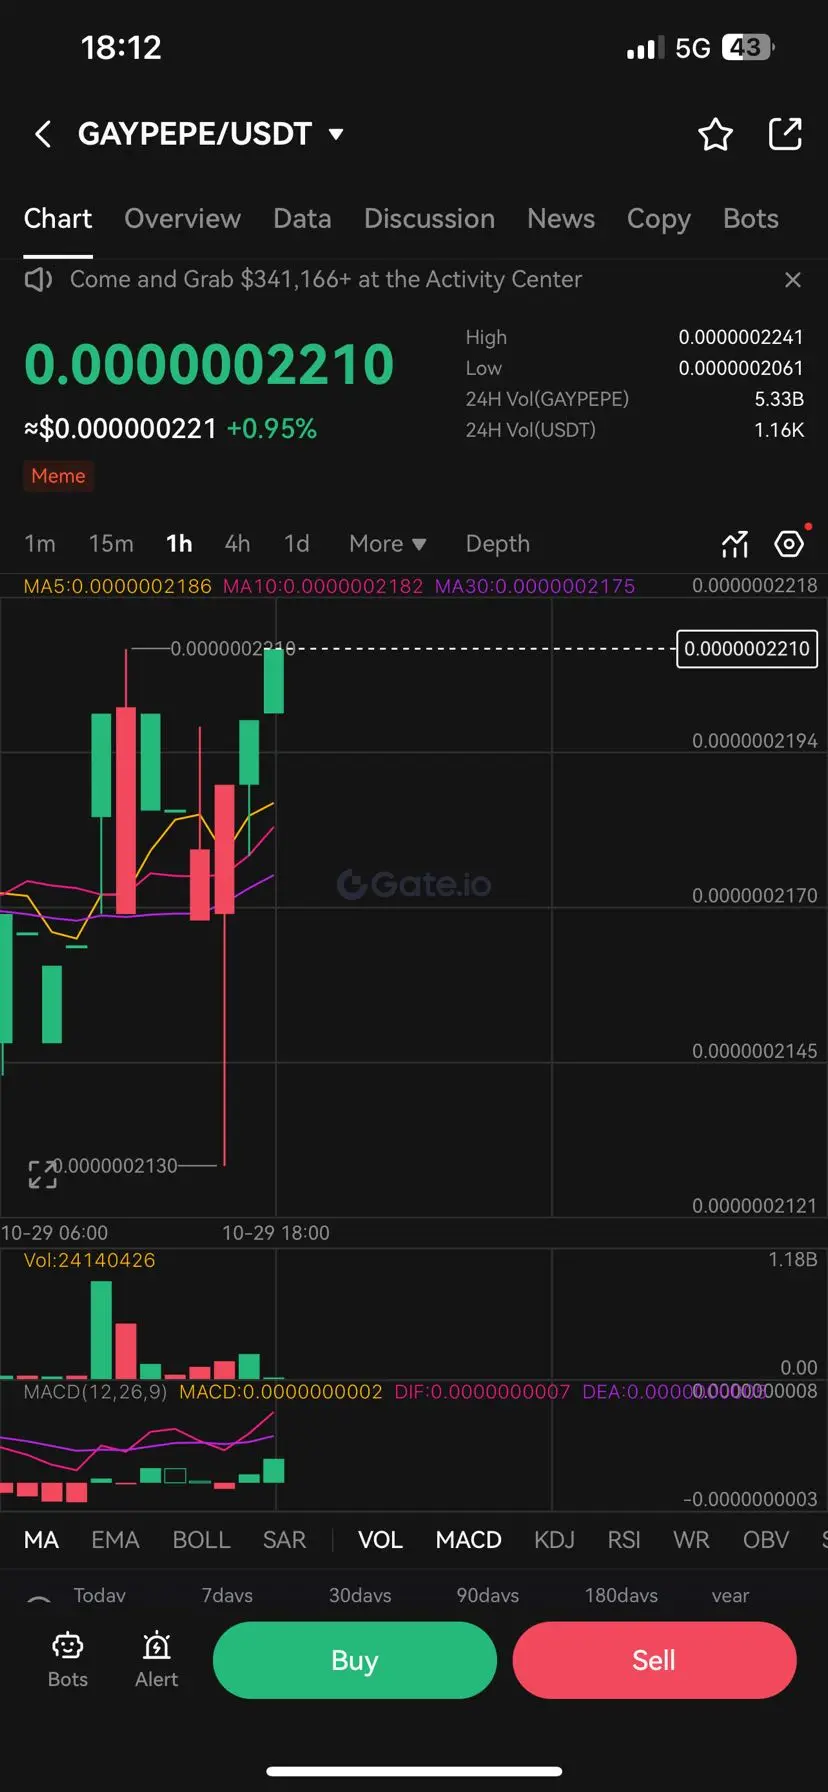Tap the 24H Vol(USDT) 1.16K value
This screenshot has height=1792, width=828.
pos(779,430)
